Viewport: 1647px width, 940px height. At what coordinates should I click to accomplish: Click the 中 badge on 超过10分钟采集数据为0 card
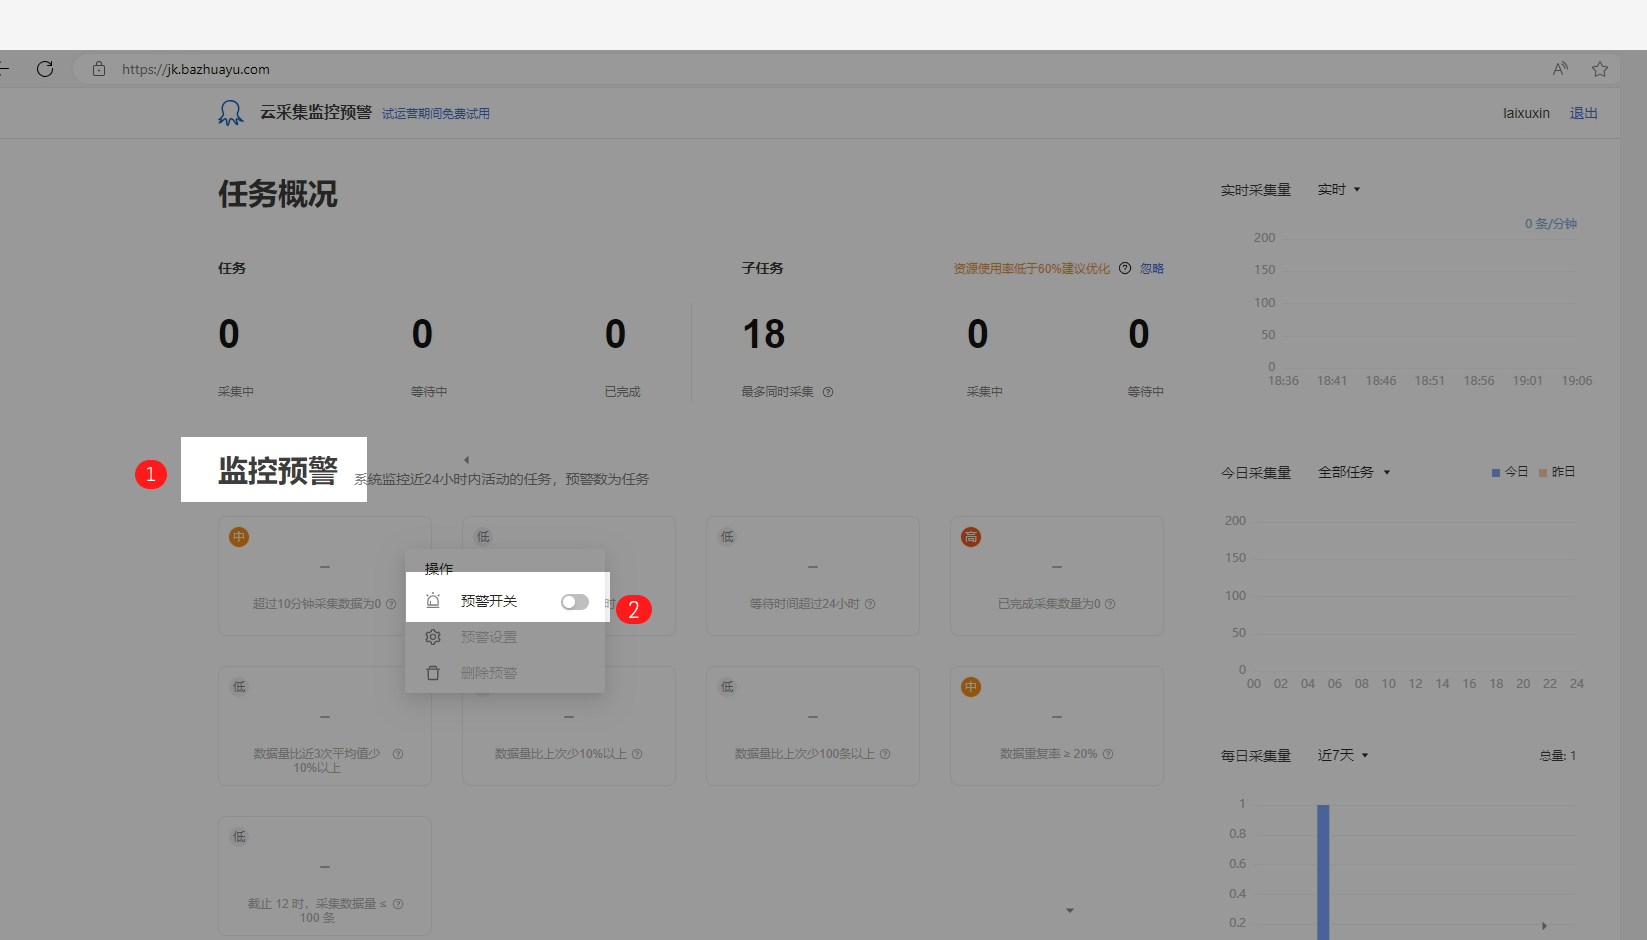pos(239,537)
